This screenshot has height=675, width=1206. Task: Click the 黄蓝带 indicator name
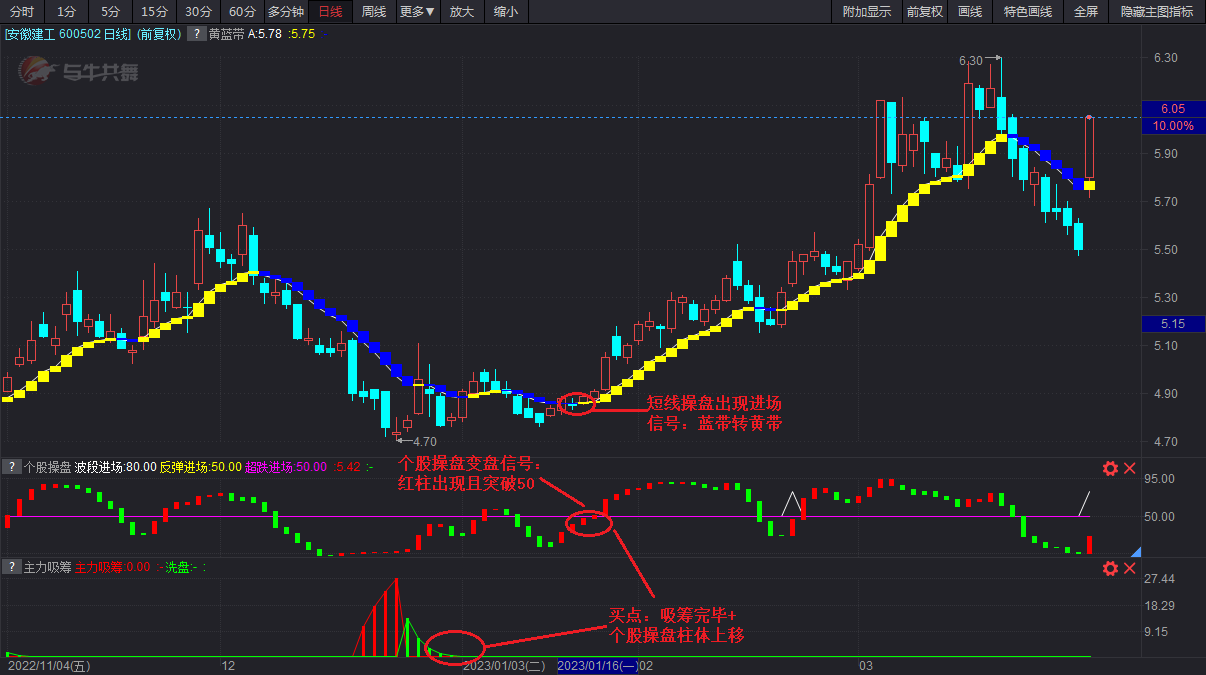pos(227,34)
